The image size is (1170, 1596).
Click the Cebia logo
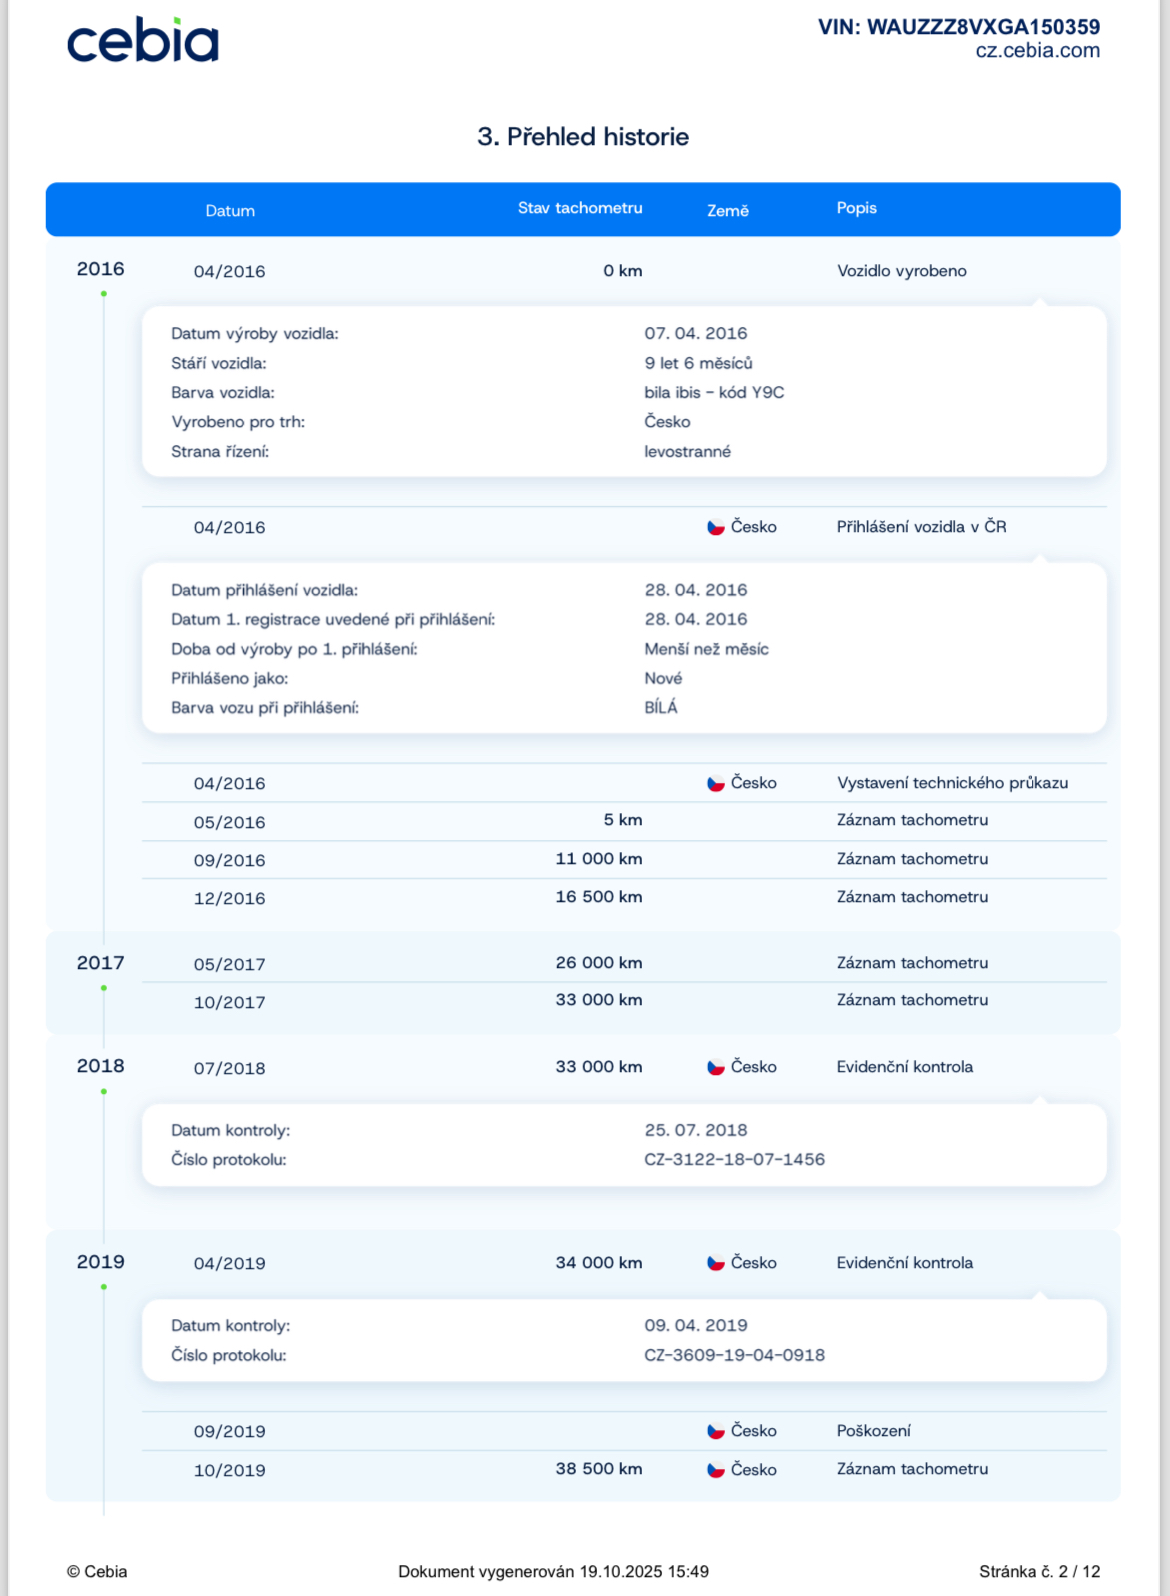pyautogui.click(x=142, y=41)
